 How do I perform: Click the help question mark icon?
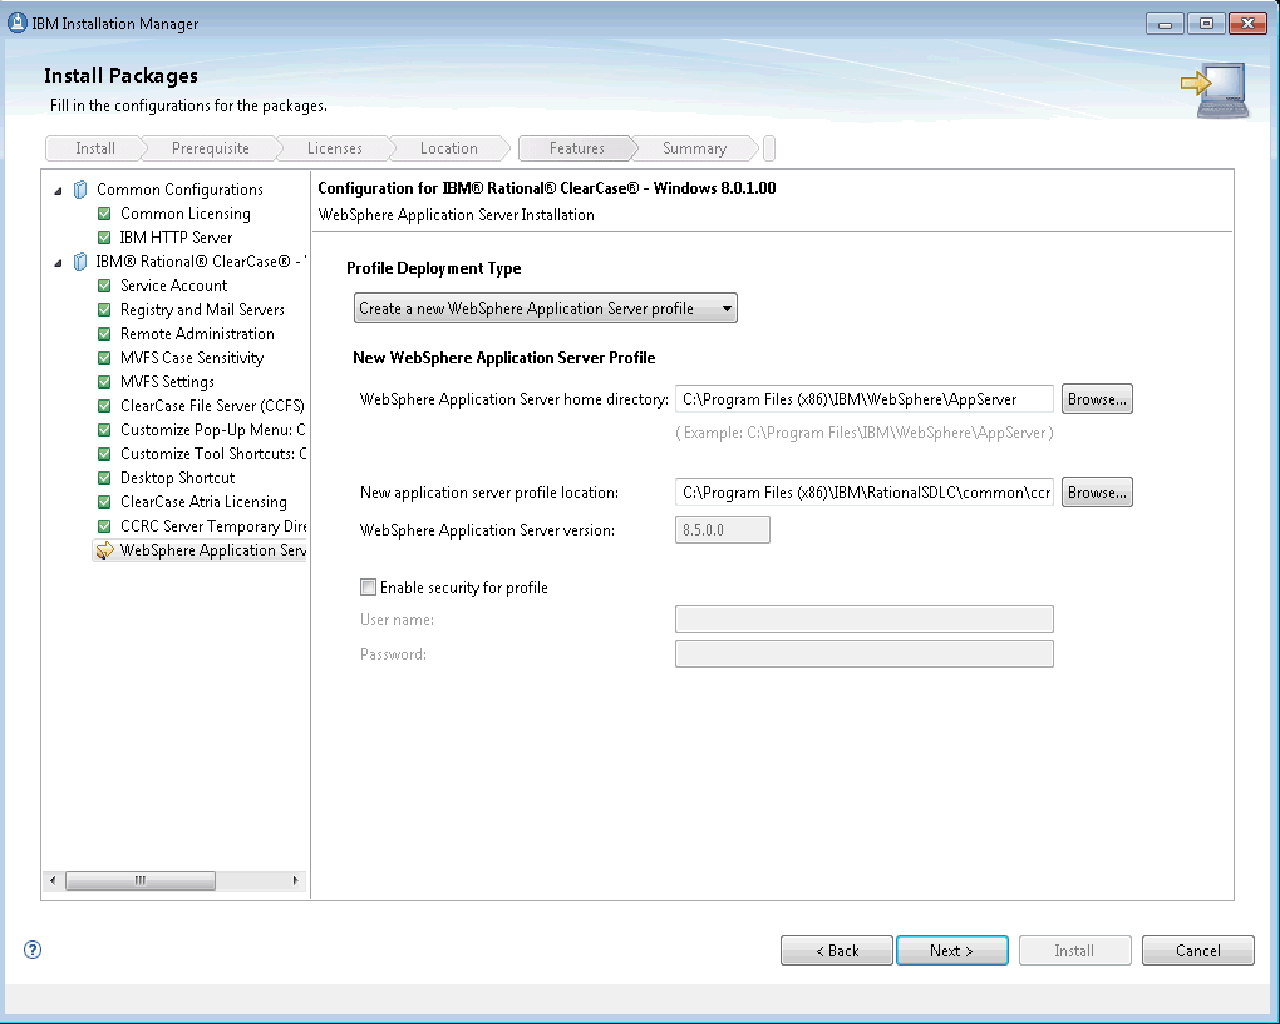pyautogui.click(x=32, y=949)
